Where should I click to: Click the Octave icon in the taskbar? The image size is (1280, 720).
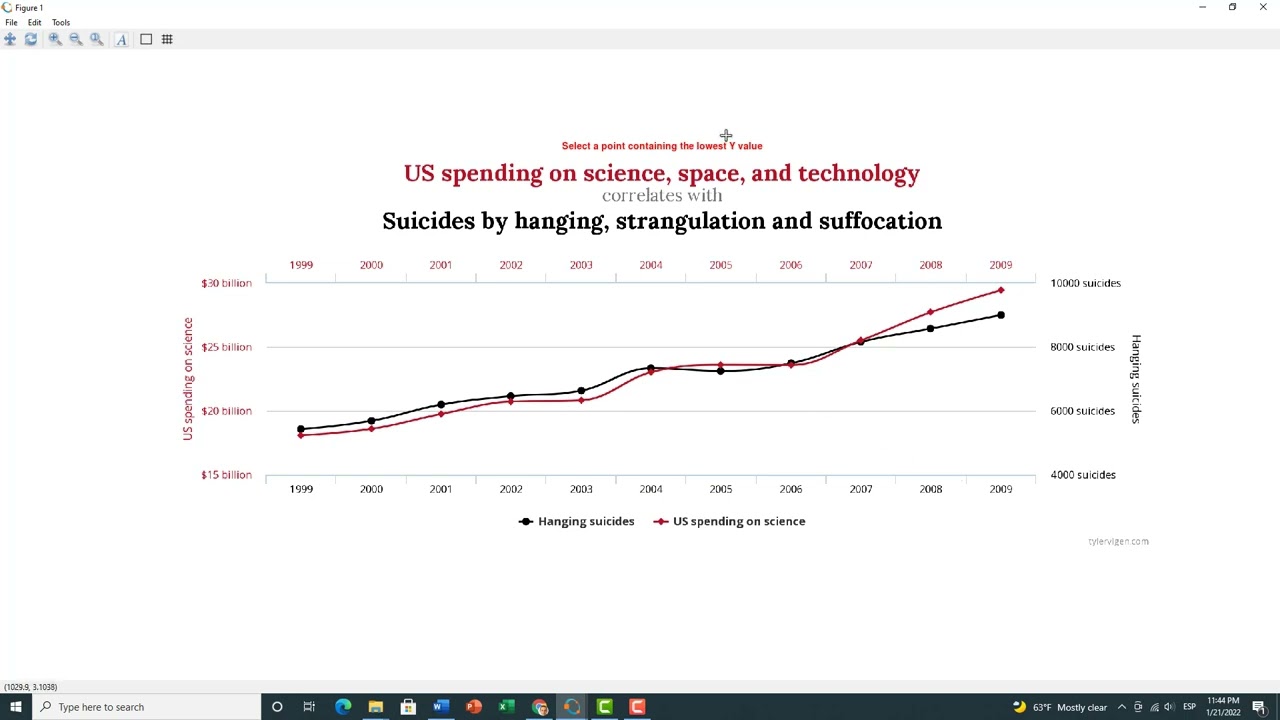tap(572, 707)
